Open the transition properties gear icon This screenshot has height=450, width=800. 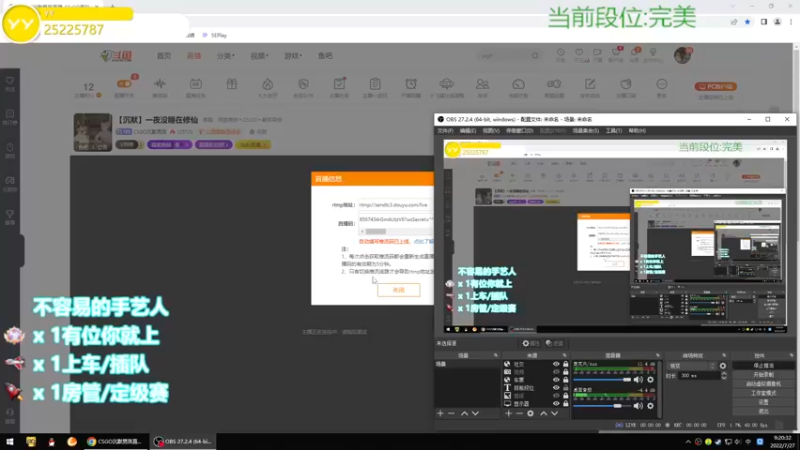[x=722, y=366]
